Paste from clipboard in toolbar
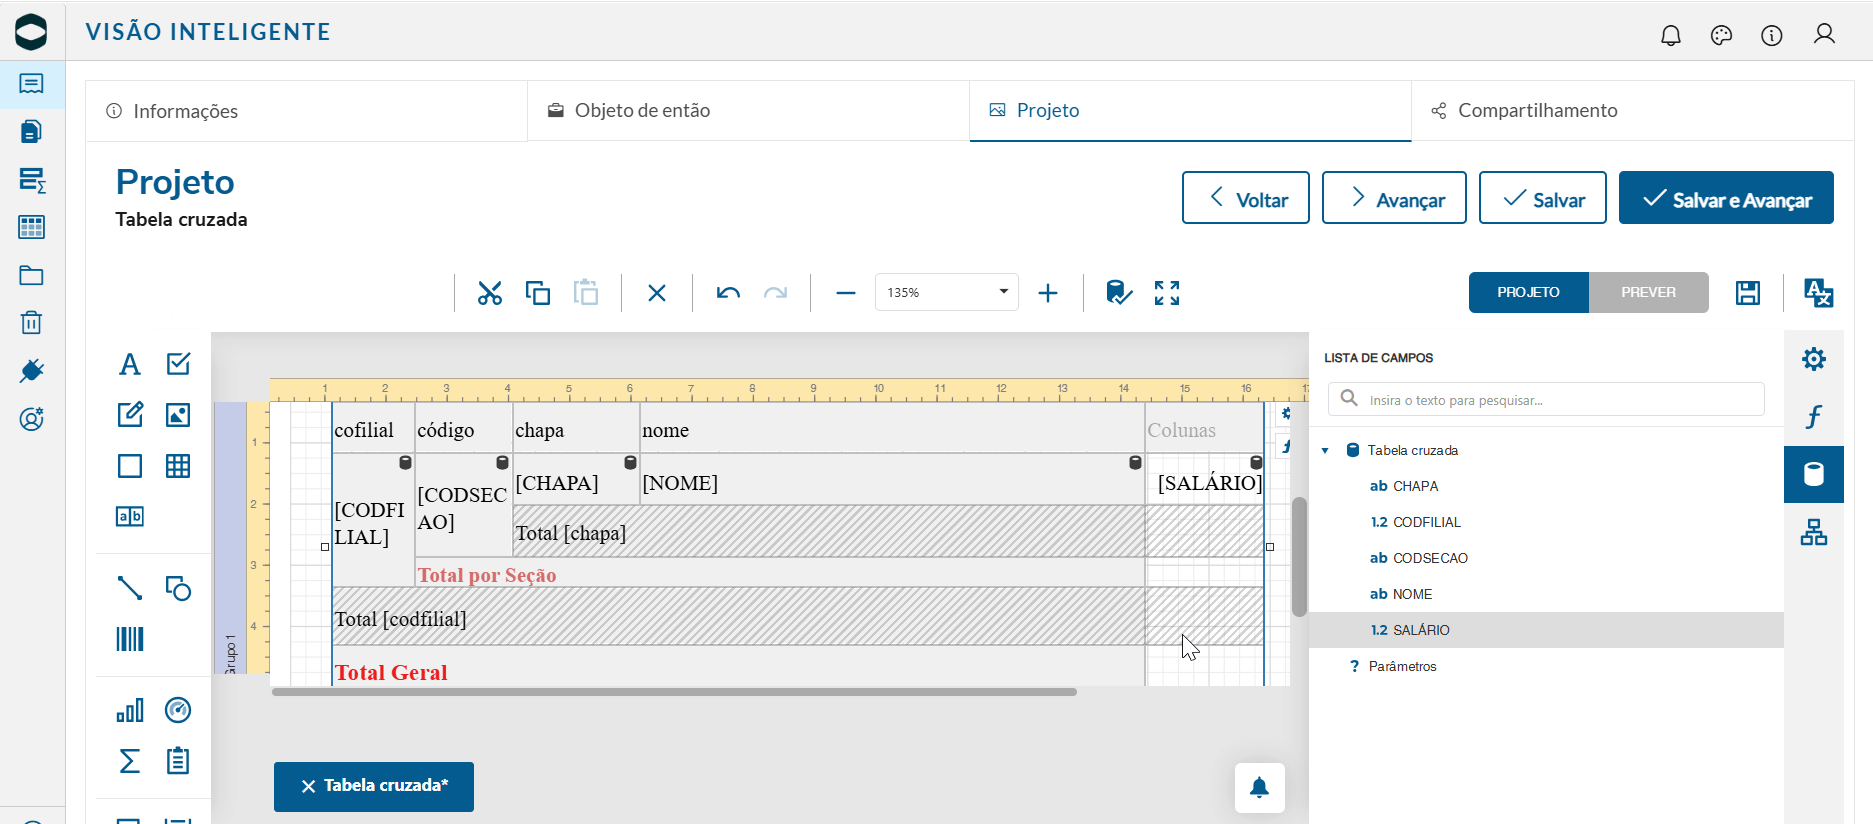Screen dimensions: 1873x824 click(x=586, y=293)
